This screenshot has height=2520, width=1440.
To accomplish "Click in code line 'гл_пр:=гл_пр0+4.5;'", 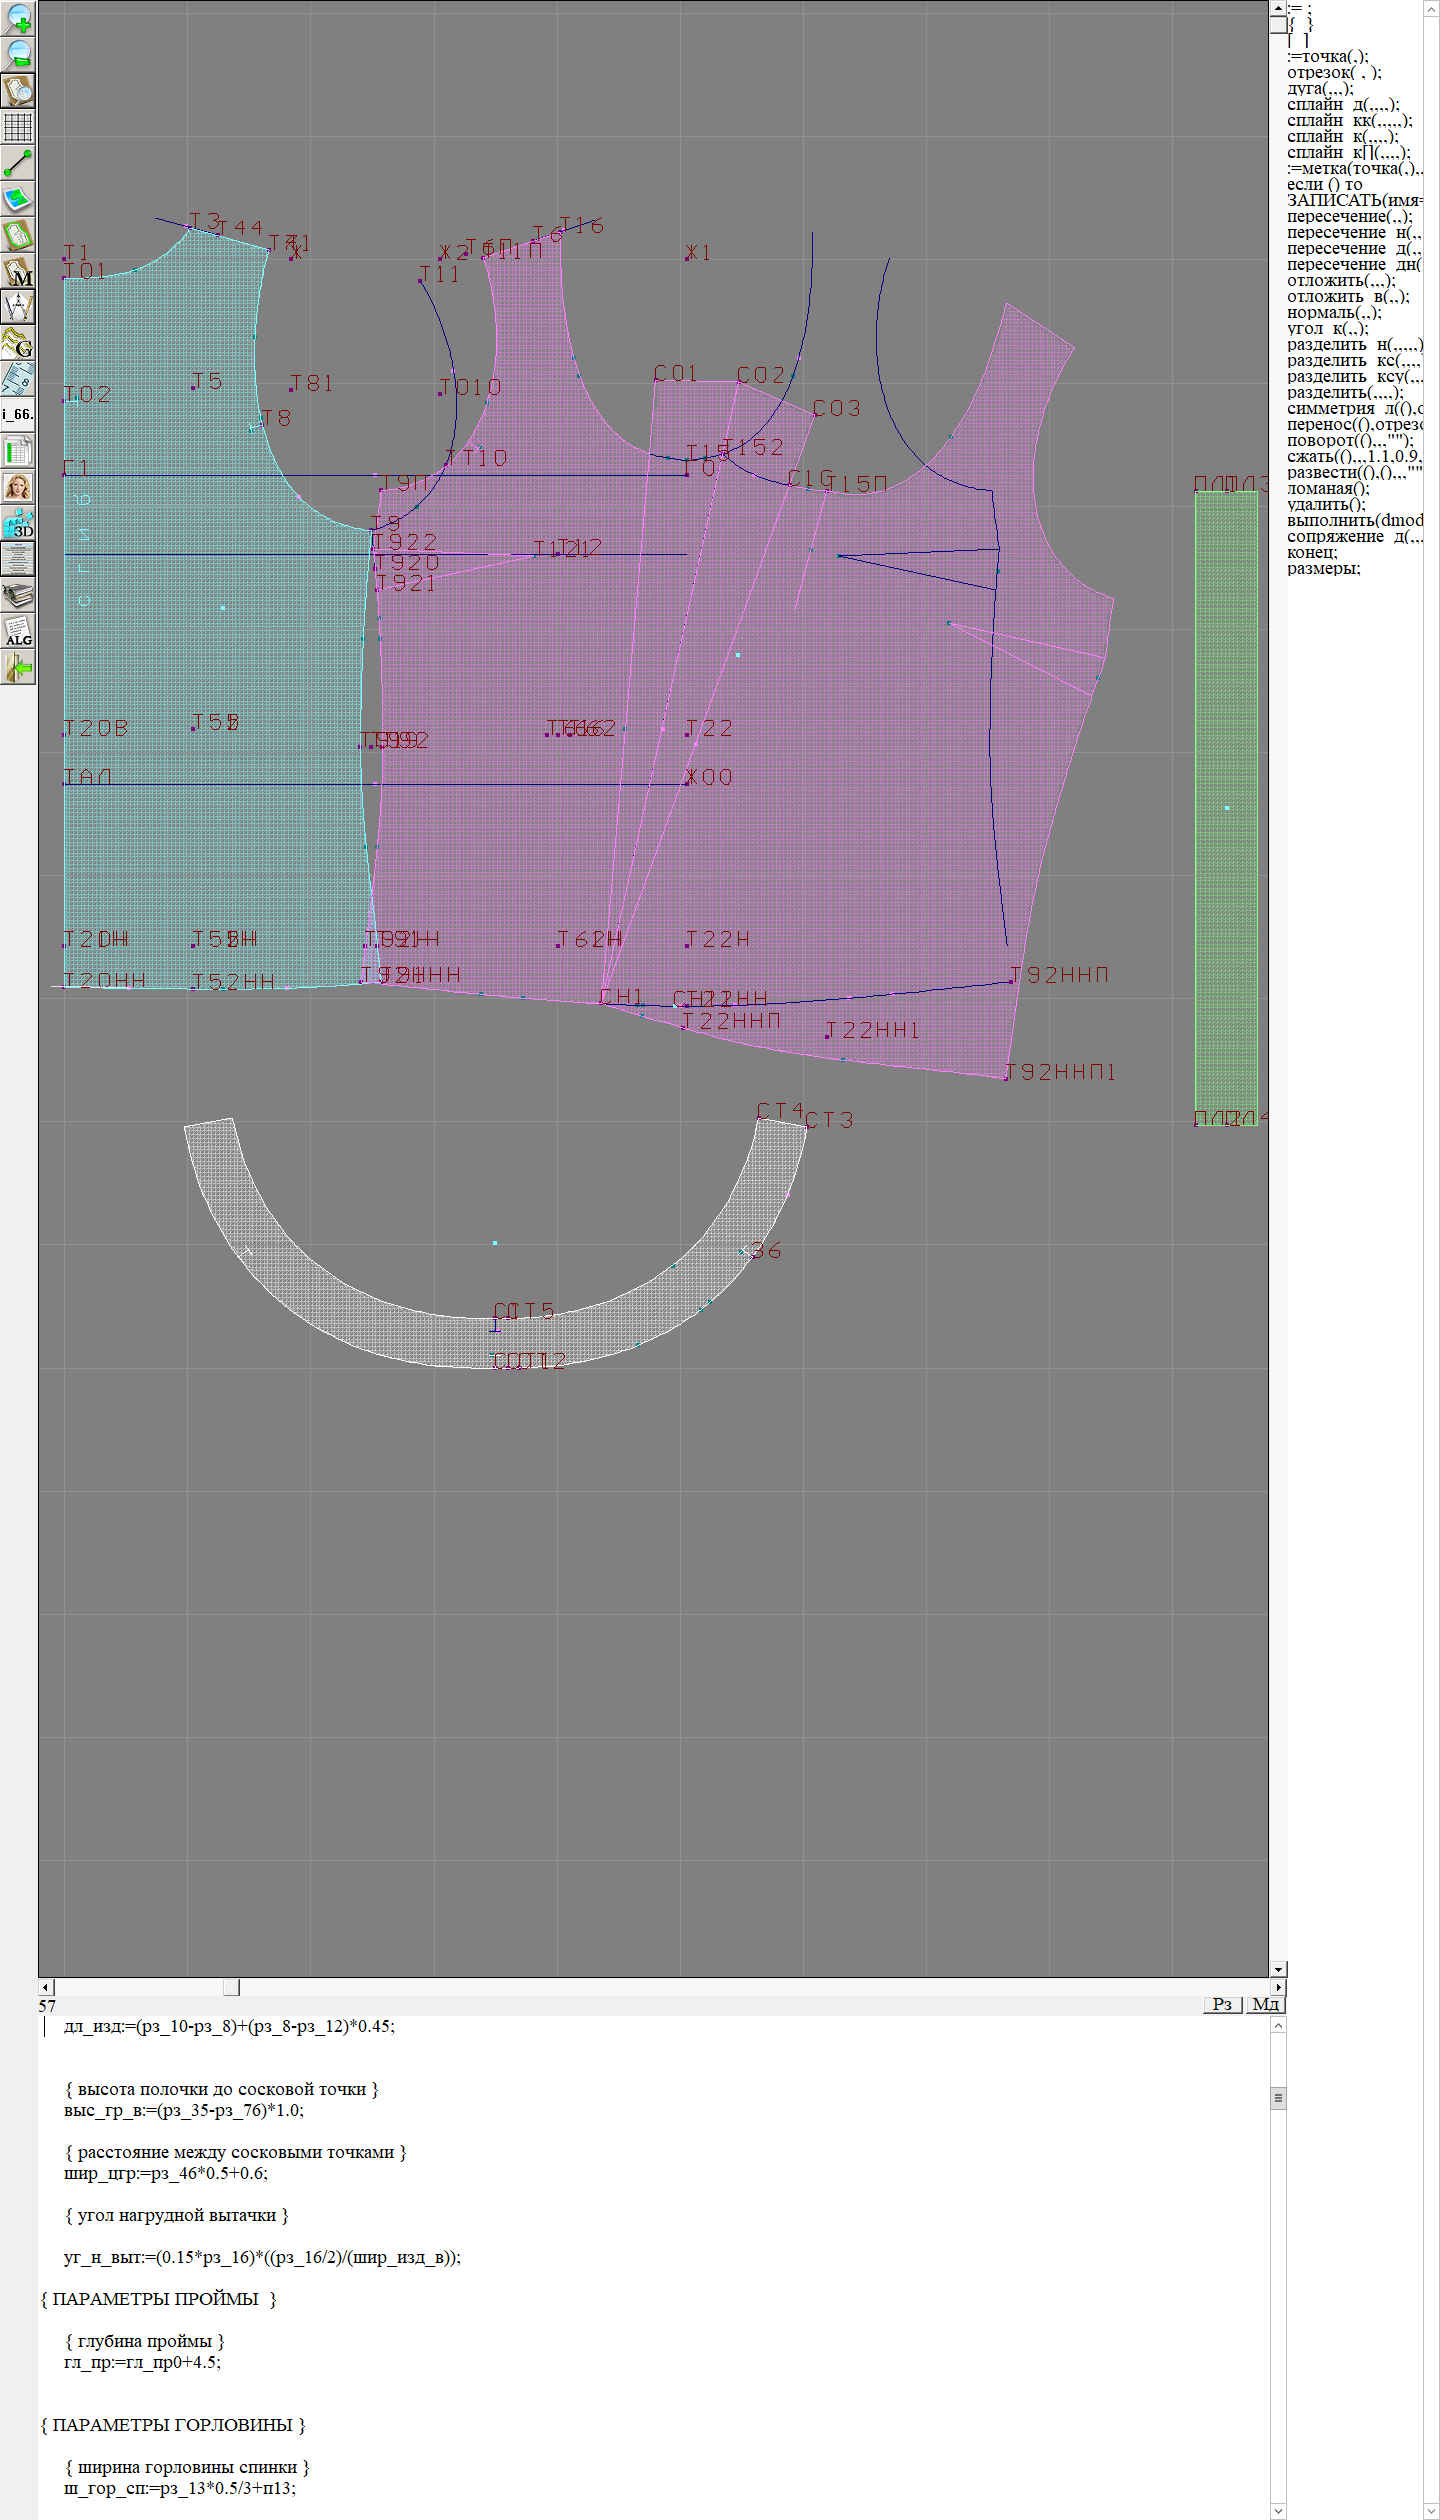I will click(x=142, y=2362).
